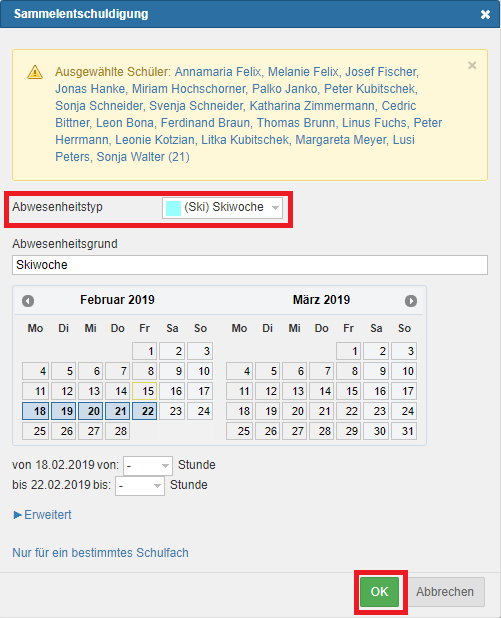This screenshot has height=618, width=501.
Task: Close the Sammelentschuldigung dialog
Action: (x=485, y=15)
